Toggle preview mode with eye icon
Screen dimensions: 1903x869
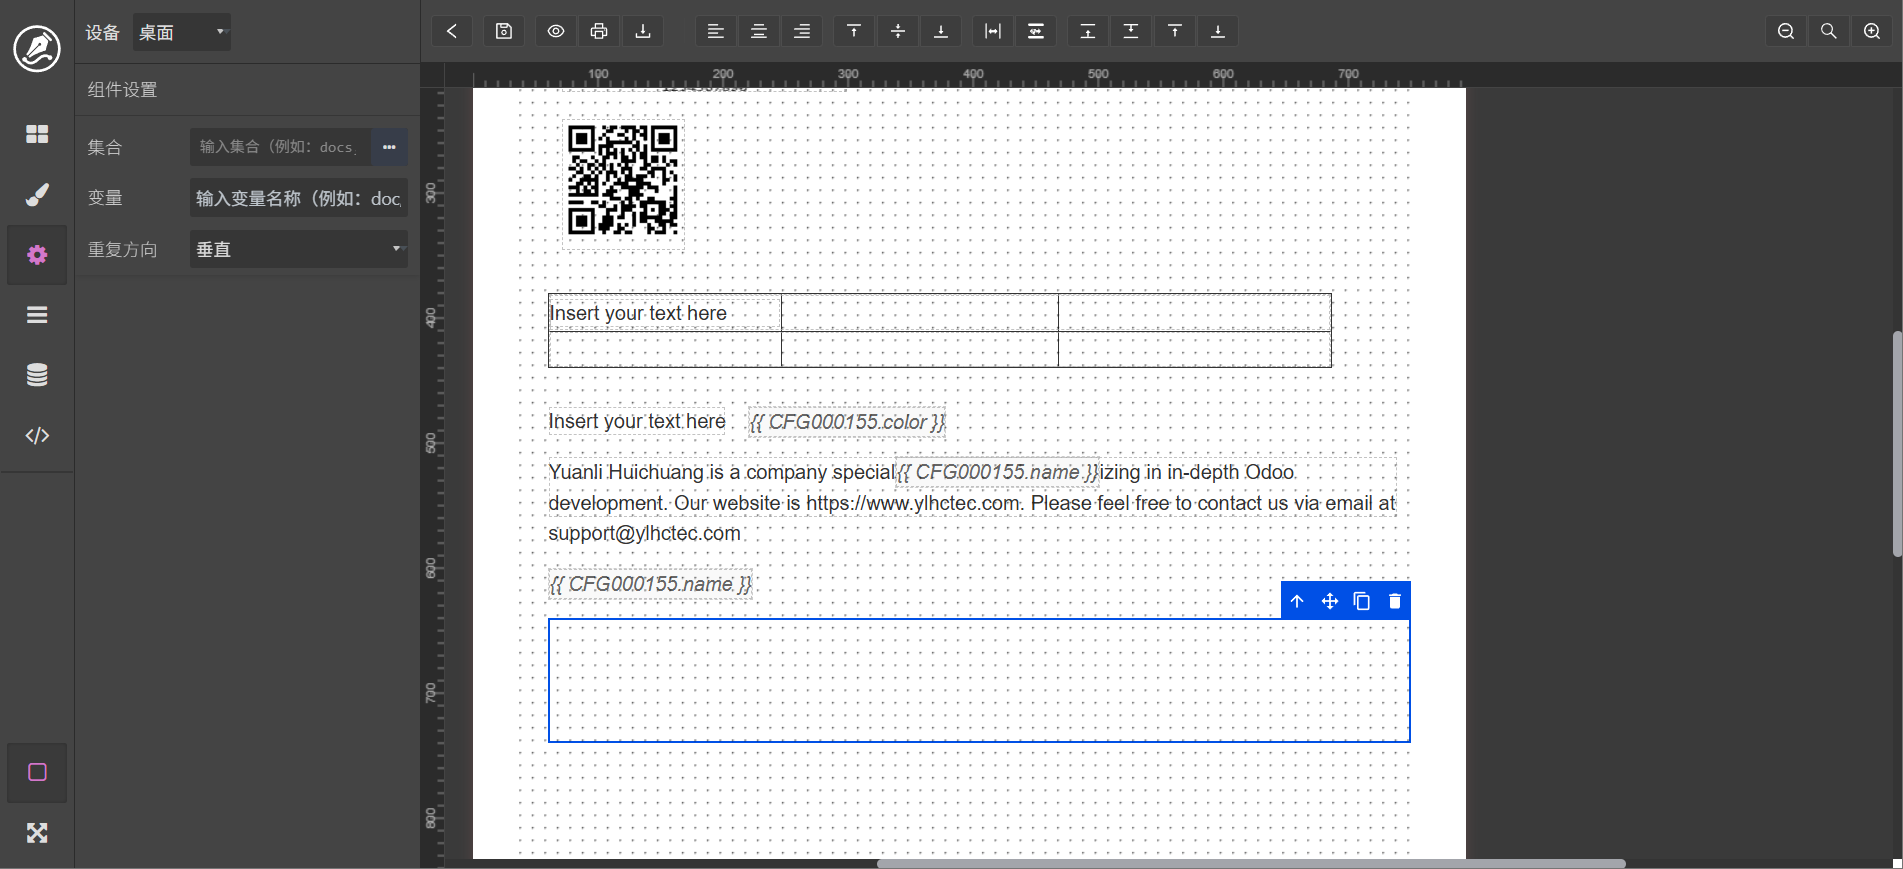click(556, 31)
